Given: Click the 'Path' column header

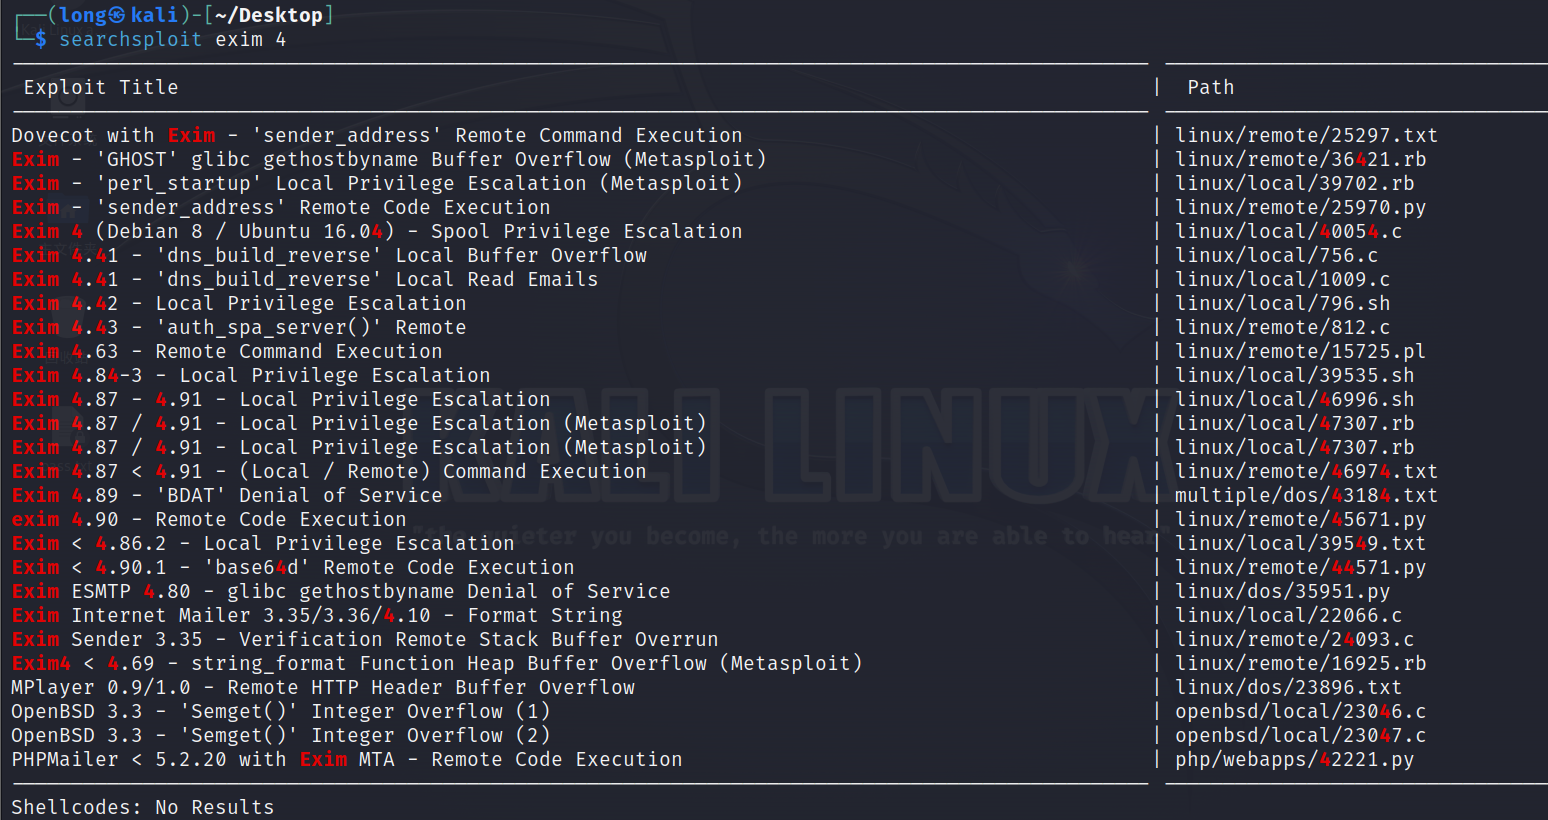Looking at the screenshot, I should (x=1211, y=87).
